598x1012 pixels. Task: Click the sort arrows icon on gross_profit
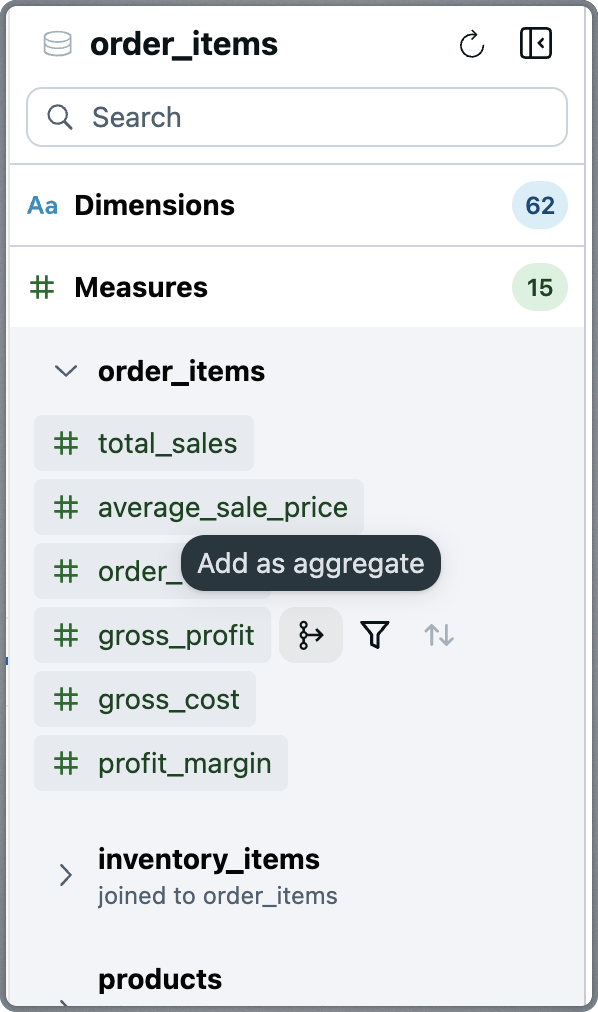point(438,635)
